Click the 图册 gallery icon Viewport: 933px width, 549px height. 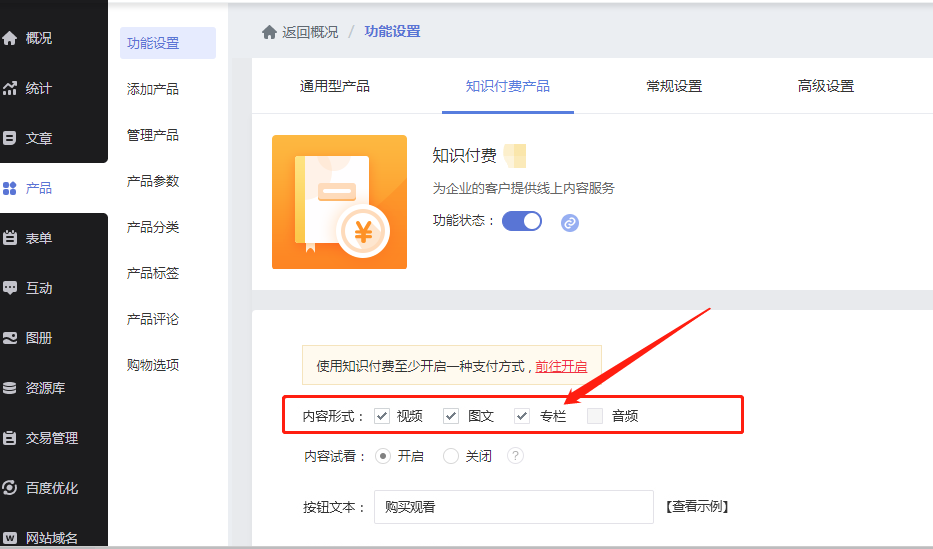10,338
